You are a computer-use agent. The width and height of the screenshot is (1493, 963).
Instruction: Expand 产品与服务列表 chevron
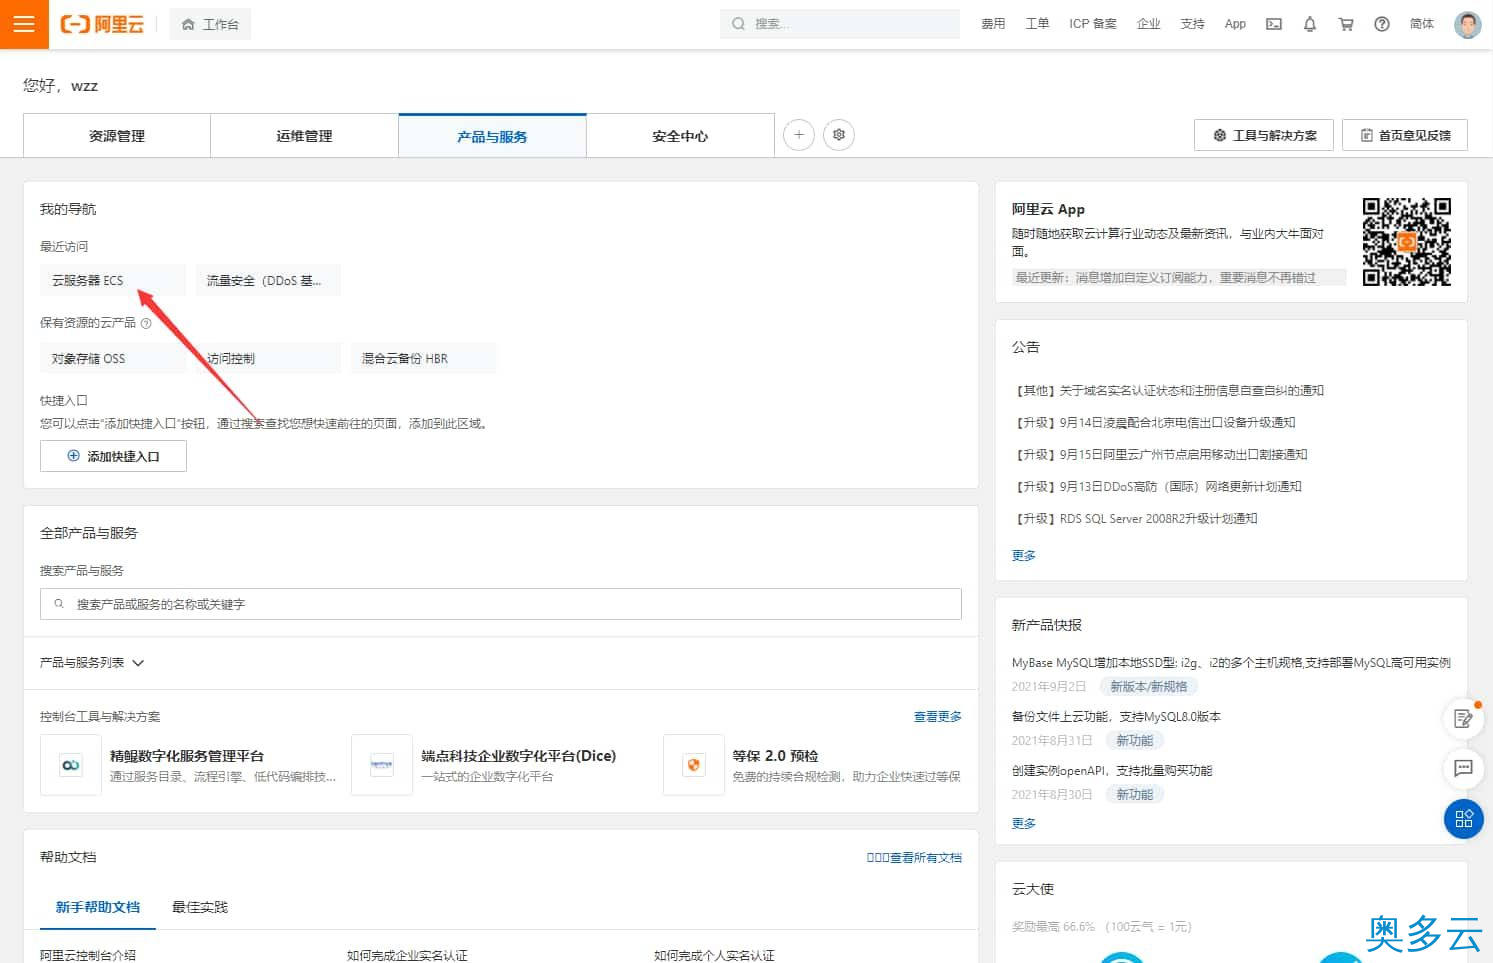point(138,663)
